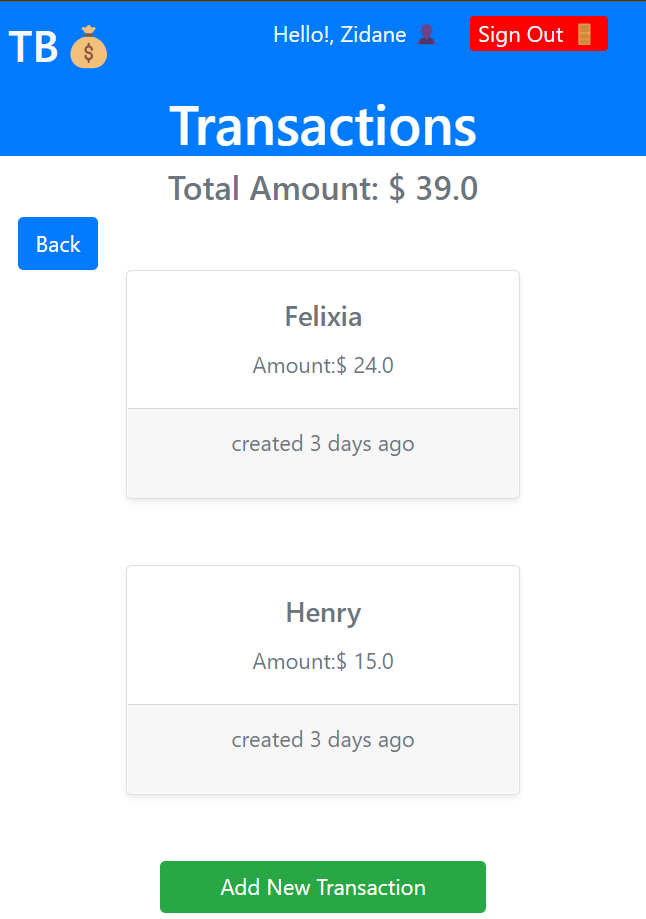646x919 pixels.
Task: Click the money bag logo icon
Action: (89, 47)
